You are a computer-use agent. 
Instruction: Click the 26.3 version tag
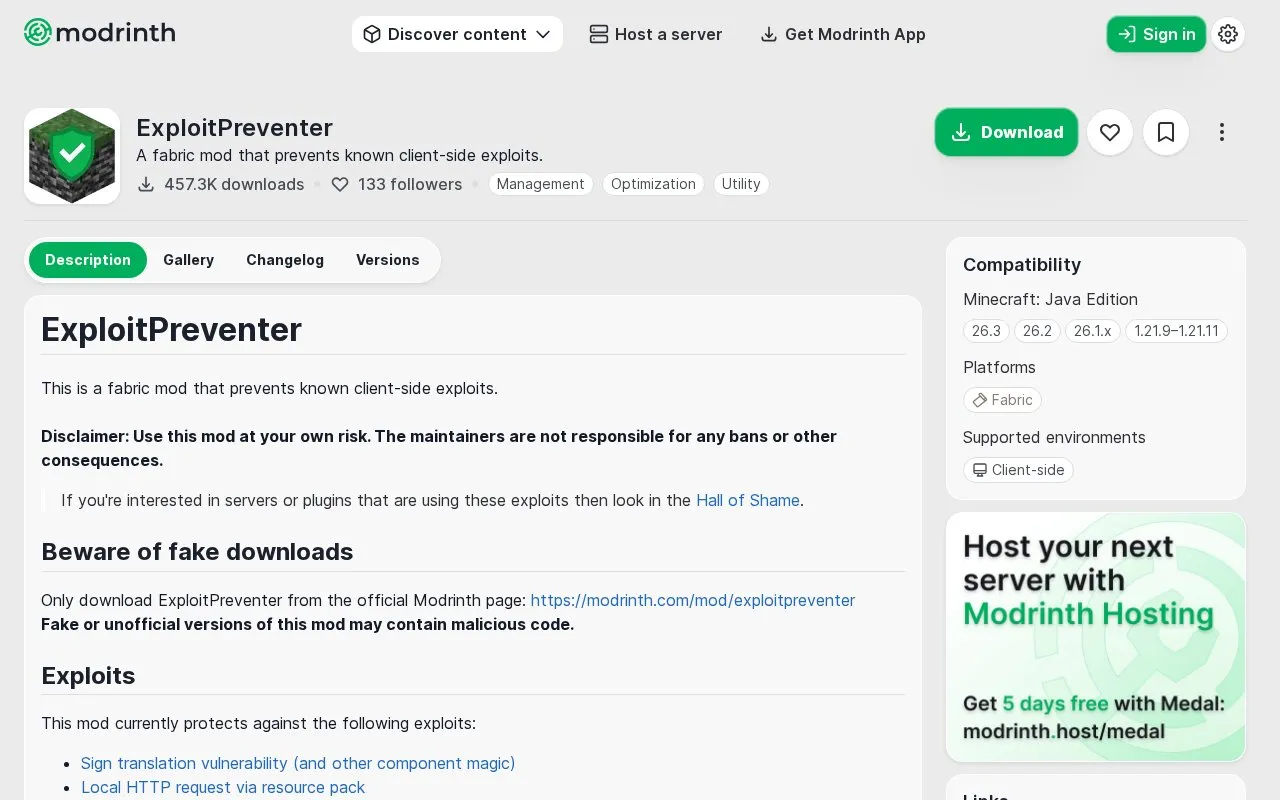point(986,331)
